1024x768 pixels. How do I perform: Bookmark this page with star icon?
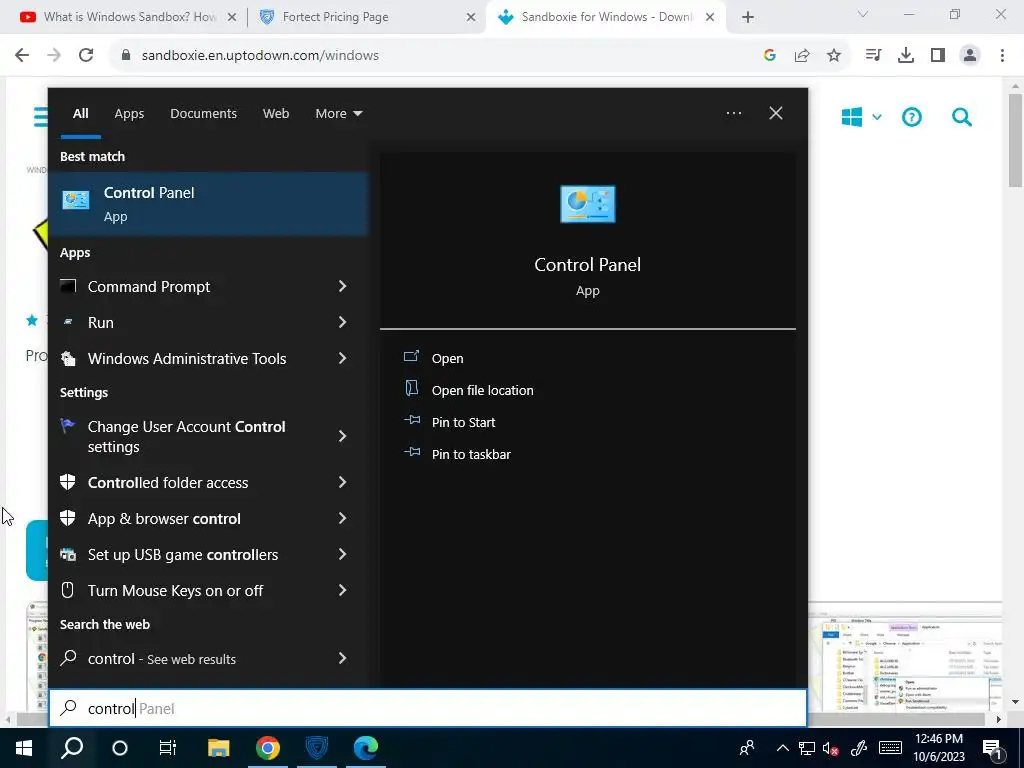point(834,56)
